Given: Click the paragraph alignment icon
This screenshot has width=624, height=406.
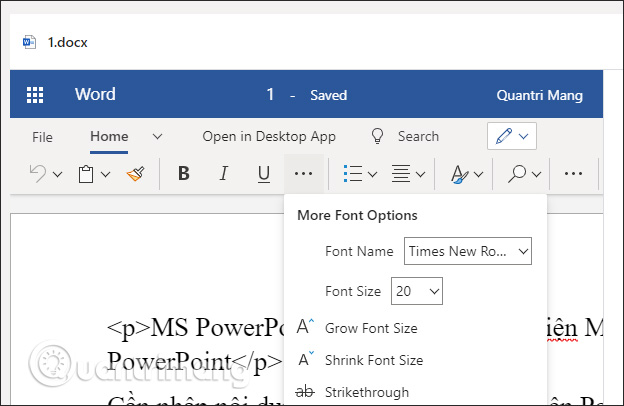Looking at the screenshot, I should (x=401, y=174).
